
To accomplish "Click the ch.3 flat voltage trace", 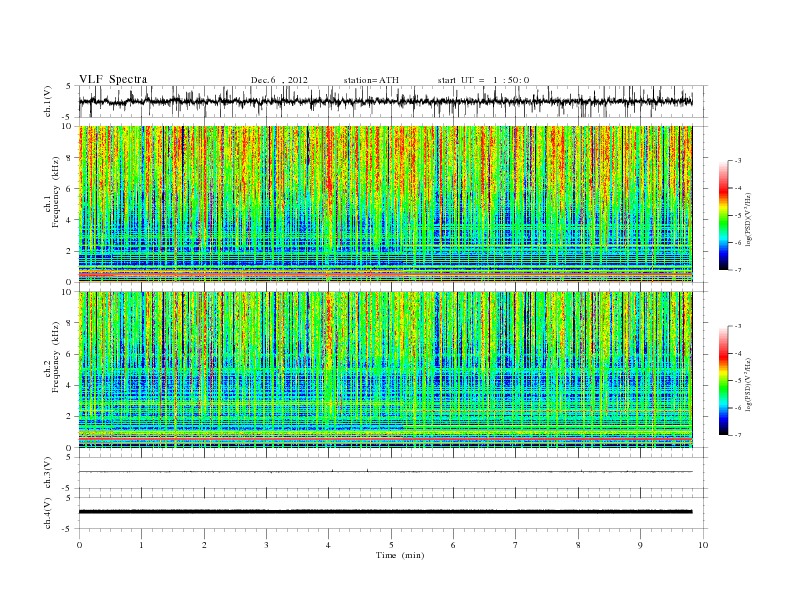I will (385, 472).
